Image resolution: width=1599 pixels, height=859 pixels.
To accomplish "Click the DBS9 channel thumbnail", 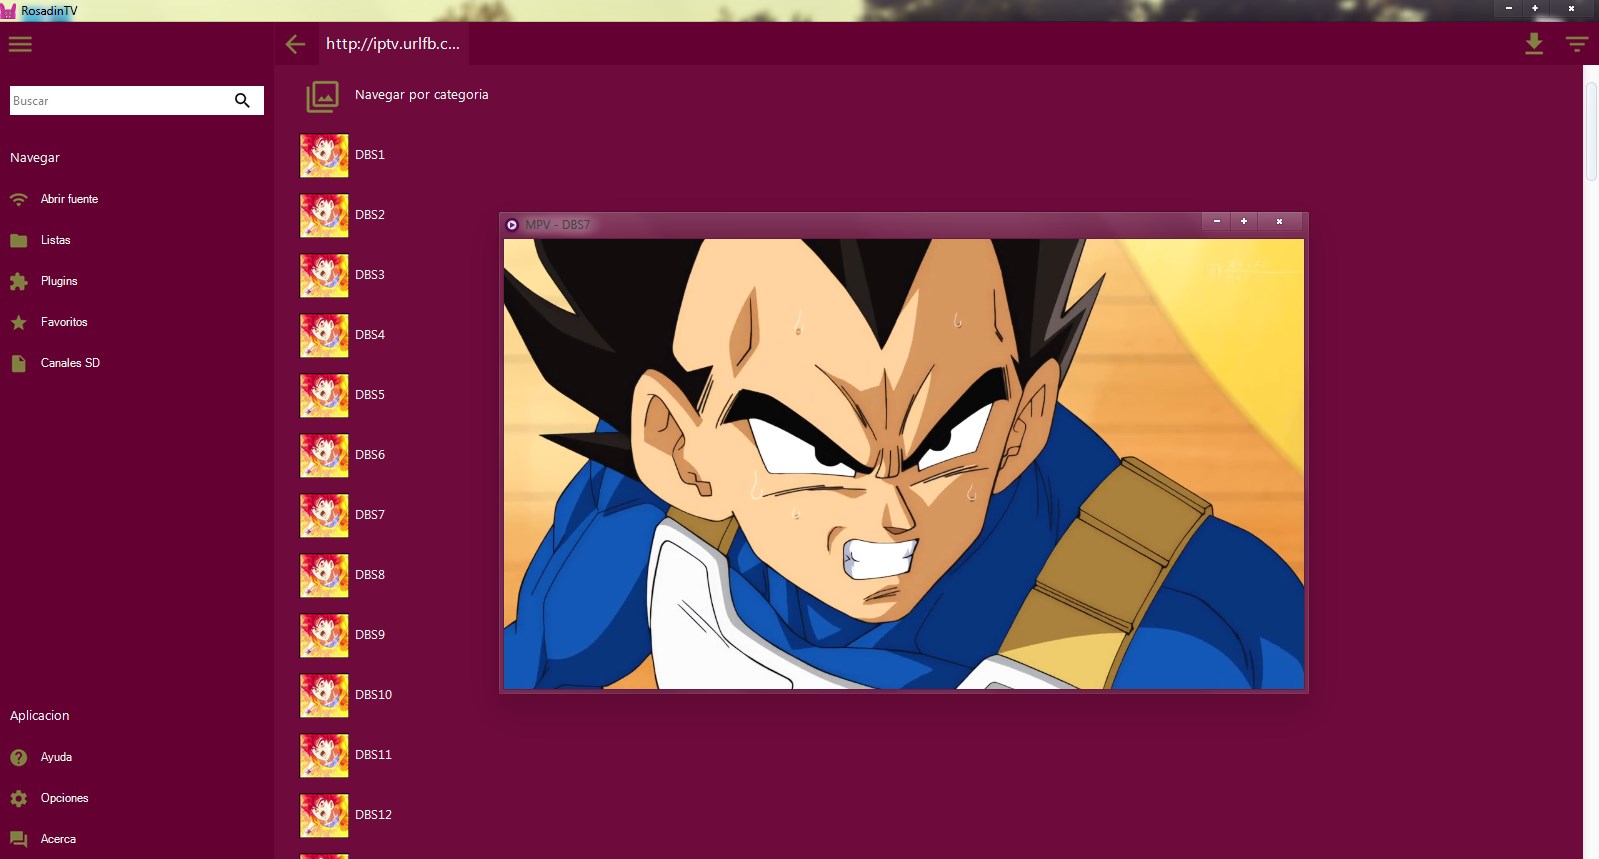I will pyautogui.click(x=324, y=635).
